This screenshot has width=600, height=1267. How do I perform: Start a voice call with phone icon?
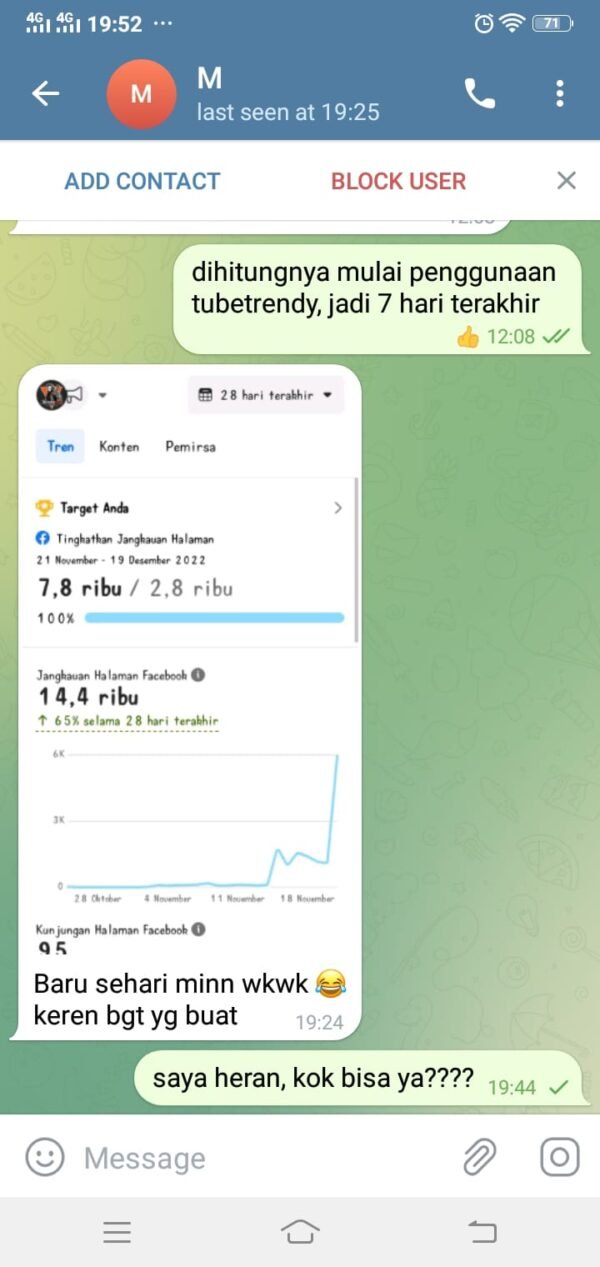tap(479, 93)
